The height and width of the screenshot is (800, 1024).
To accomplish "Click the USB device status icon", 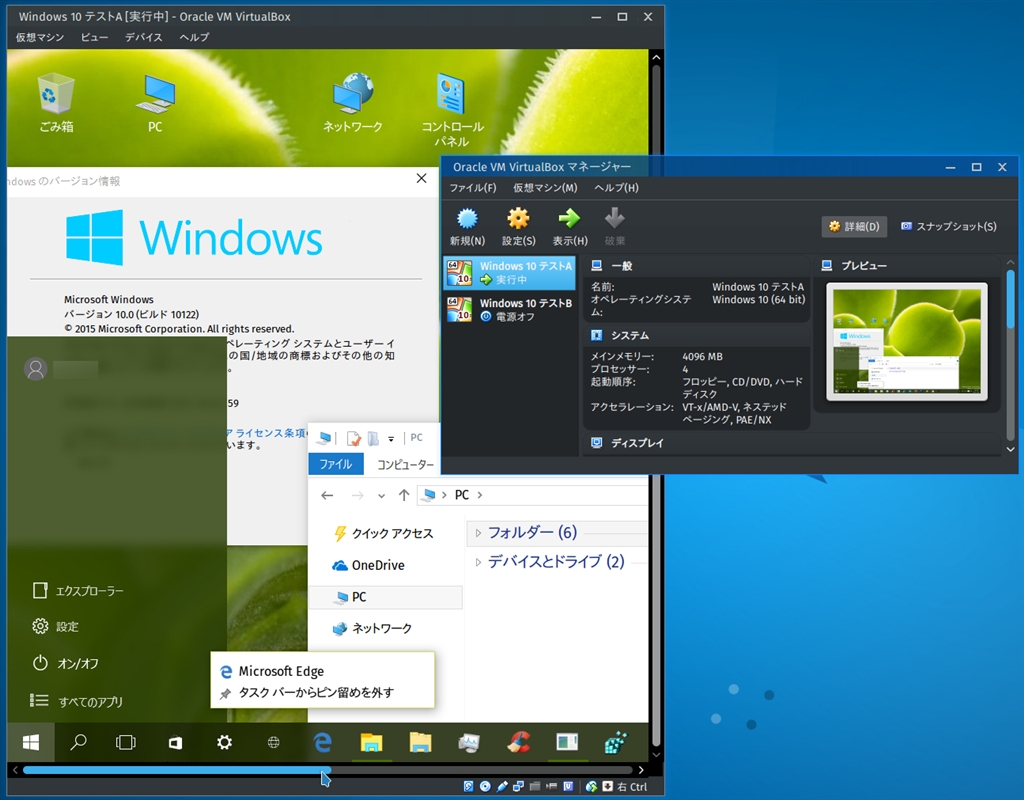I will click(x=502, y=786).
